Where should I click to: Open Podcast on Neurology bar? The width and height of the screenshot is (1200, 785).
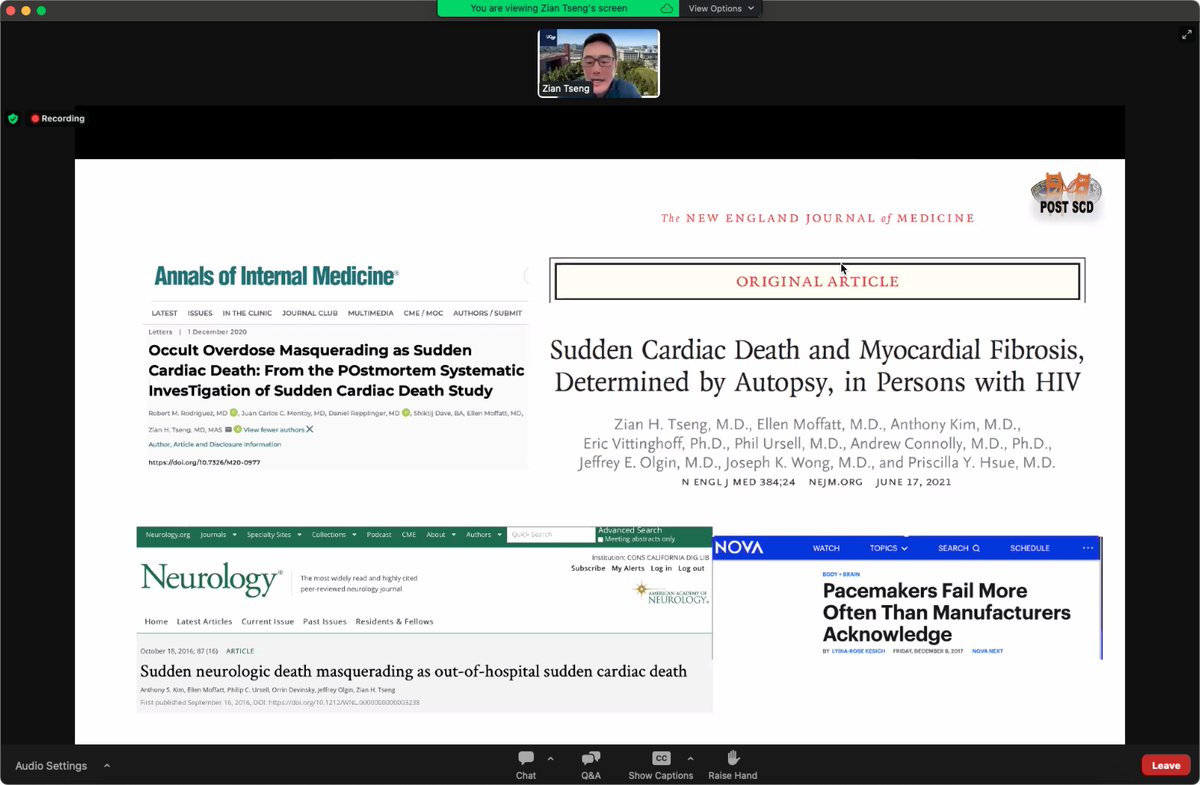click(x=379, y=535)
